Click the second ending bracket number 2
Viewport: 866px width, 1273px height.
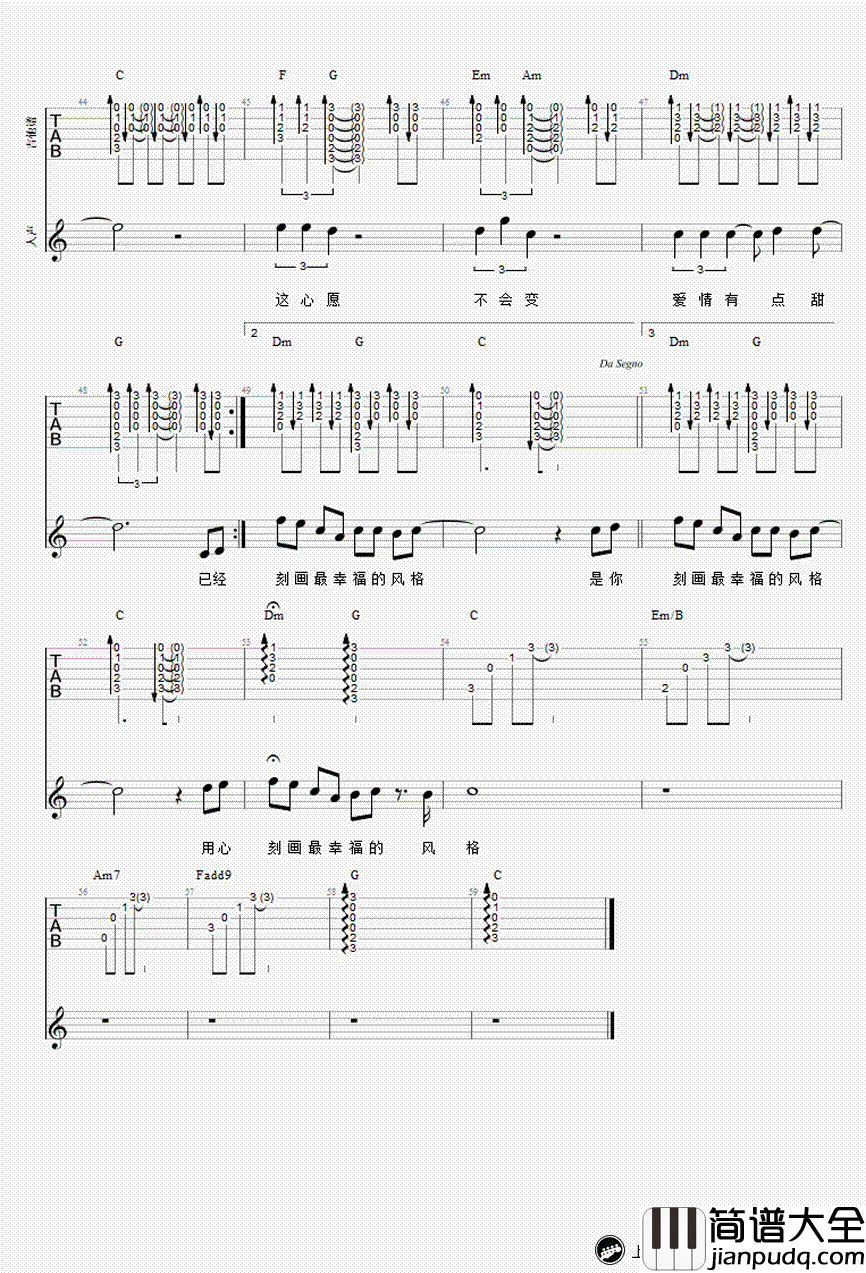click(x=254, y=332)
